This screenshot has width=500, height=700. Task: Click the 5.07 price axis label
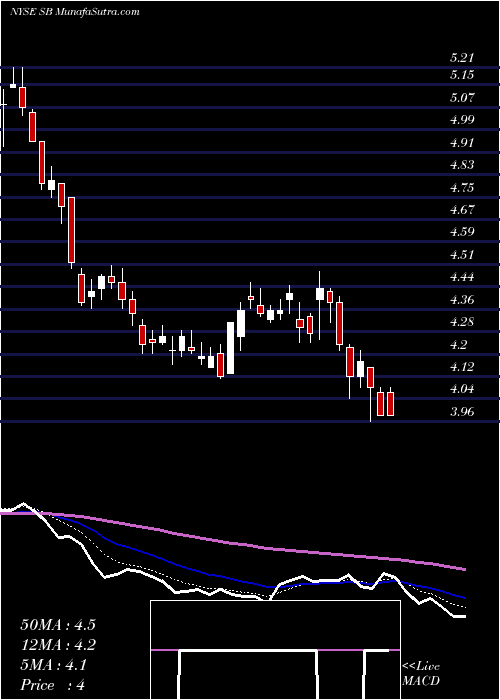462,97
